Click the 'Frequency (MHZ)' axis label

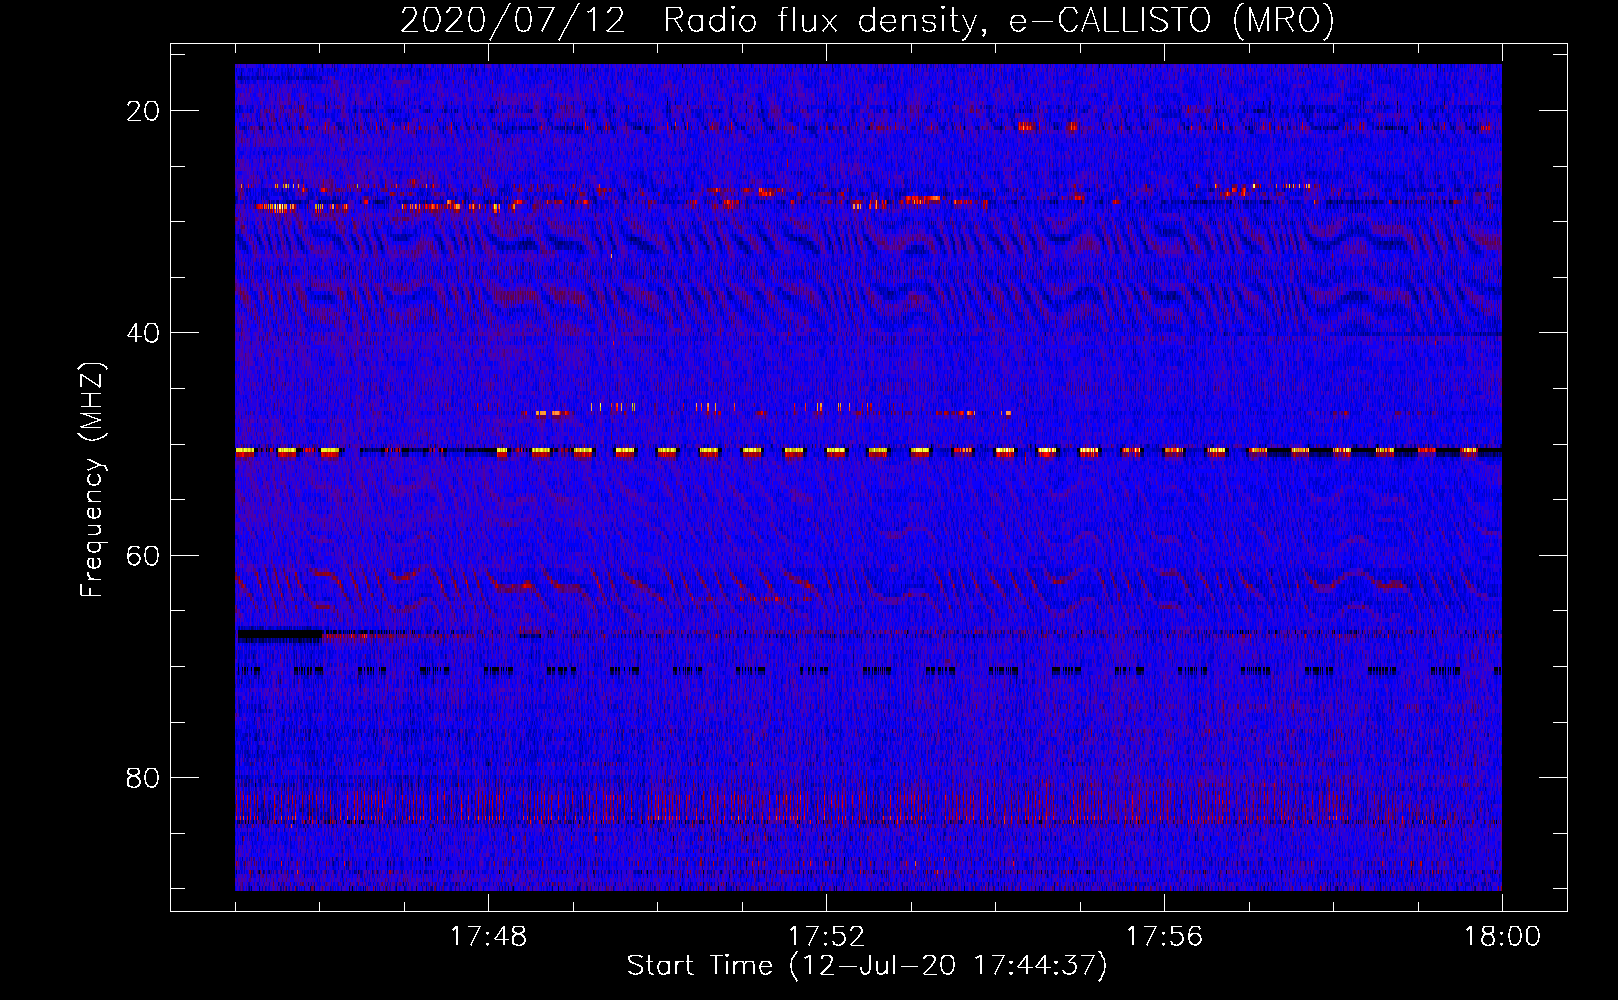pos(92,480)
